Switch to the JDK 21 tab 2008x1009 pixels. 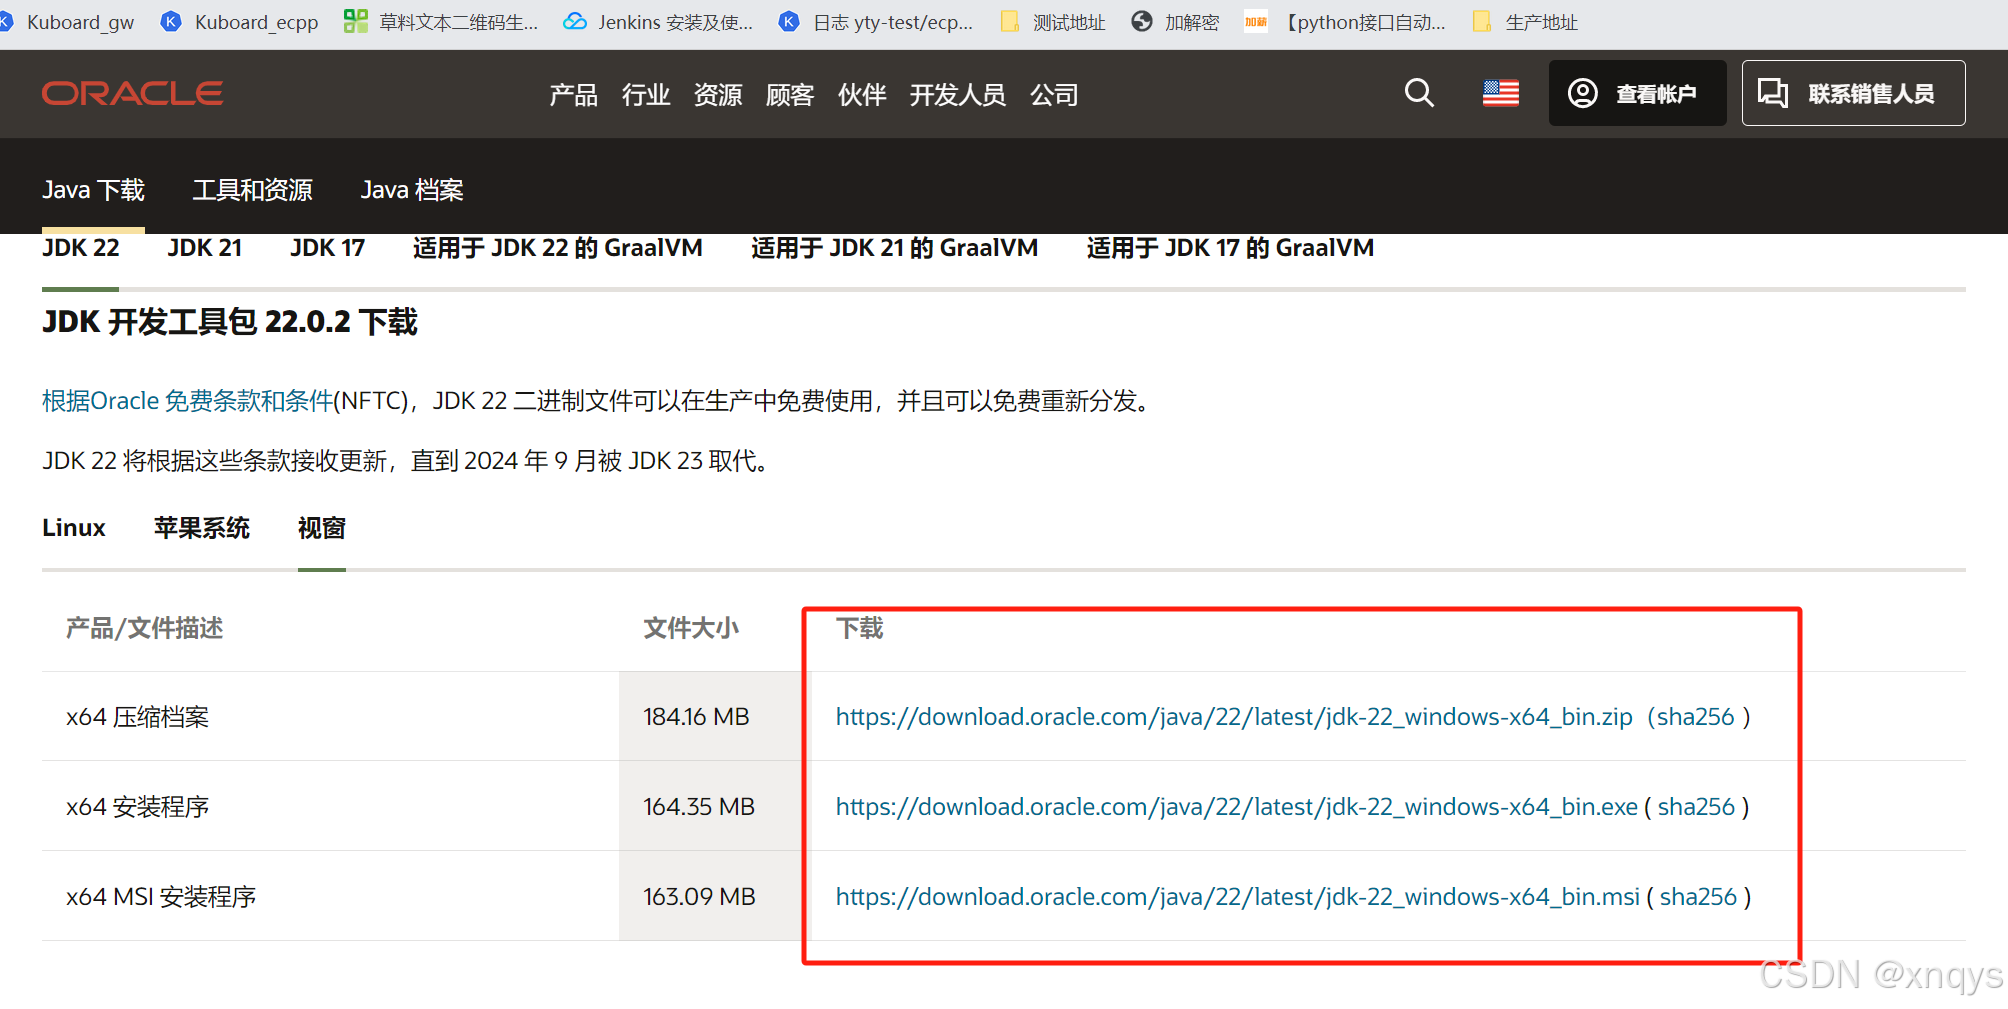pyautogui.click(x=205, y=248)
